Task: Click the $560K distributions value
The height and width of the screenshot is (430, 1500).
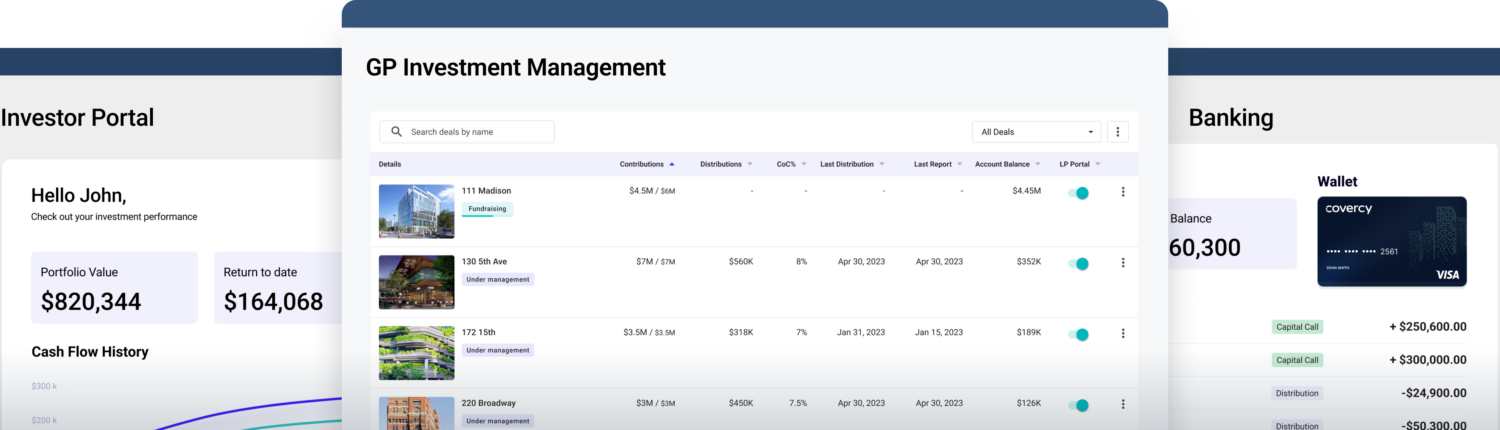Action: click(x=740, y=262)
